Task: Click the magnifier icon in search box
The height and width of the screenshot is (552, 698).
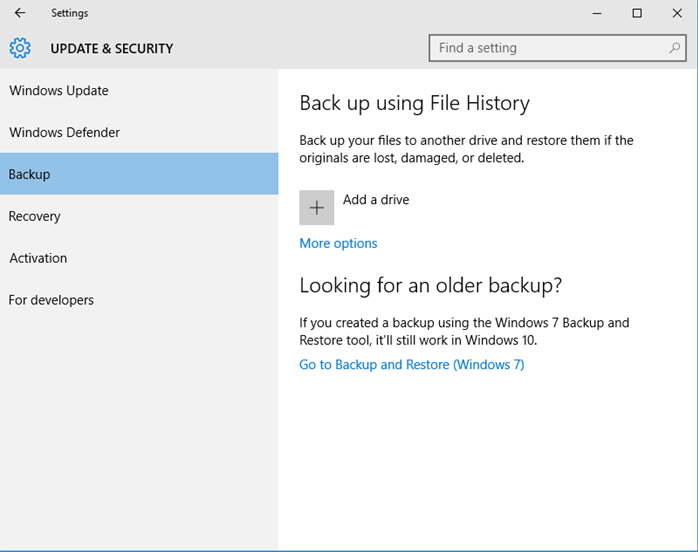Action: [674, 48]
